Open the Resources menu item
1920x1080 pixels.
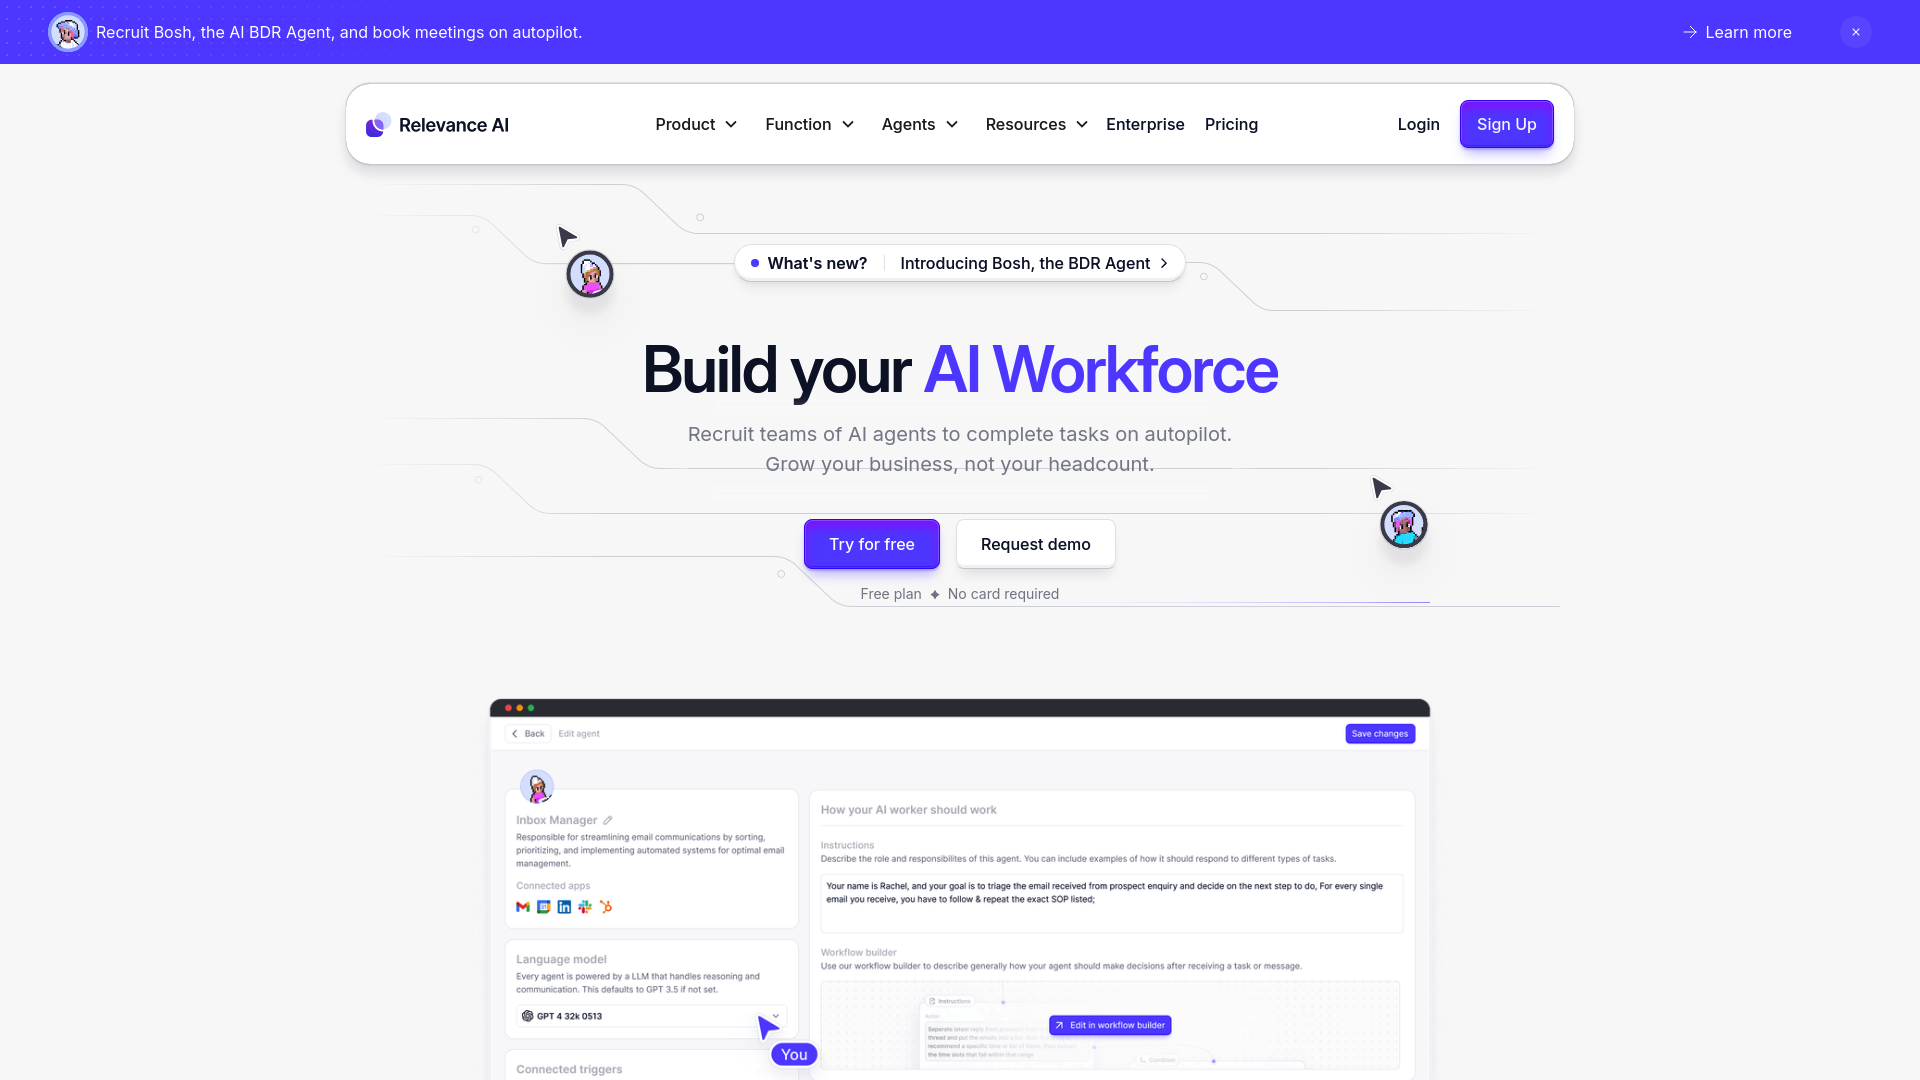point(1035,124)
